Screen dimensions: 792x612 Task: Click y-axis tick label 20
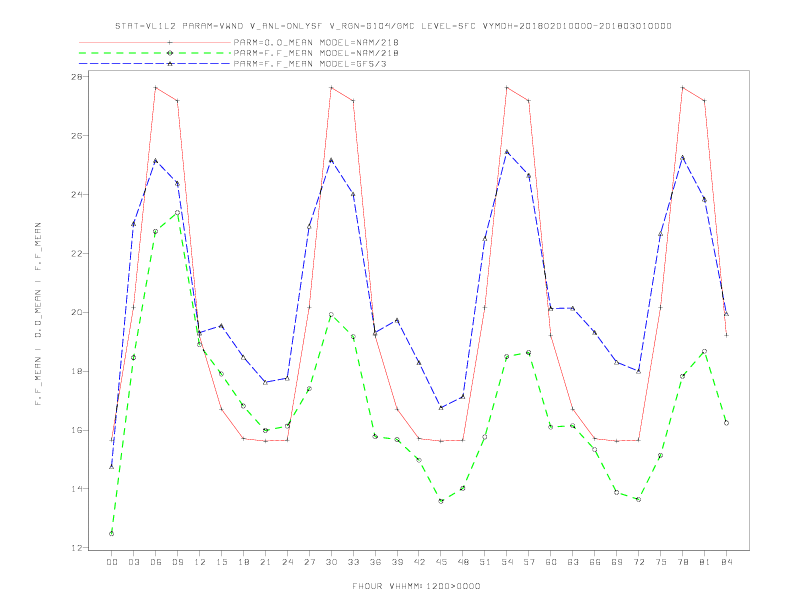78,313
